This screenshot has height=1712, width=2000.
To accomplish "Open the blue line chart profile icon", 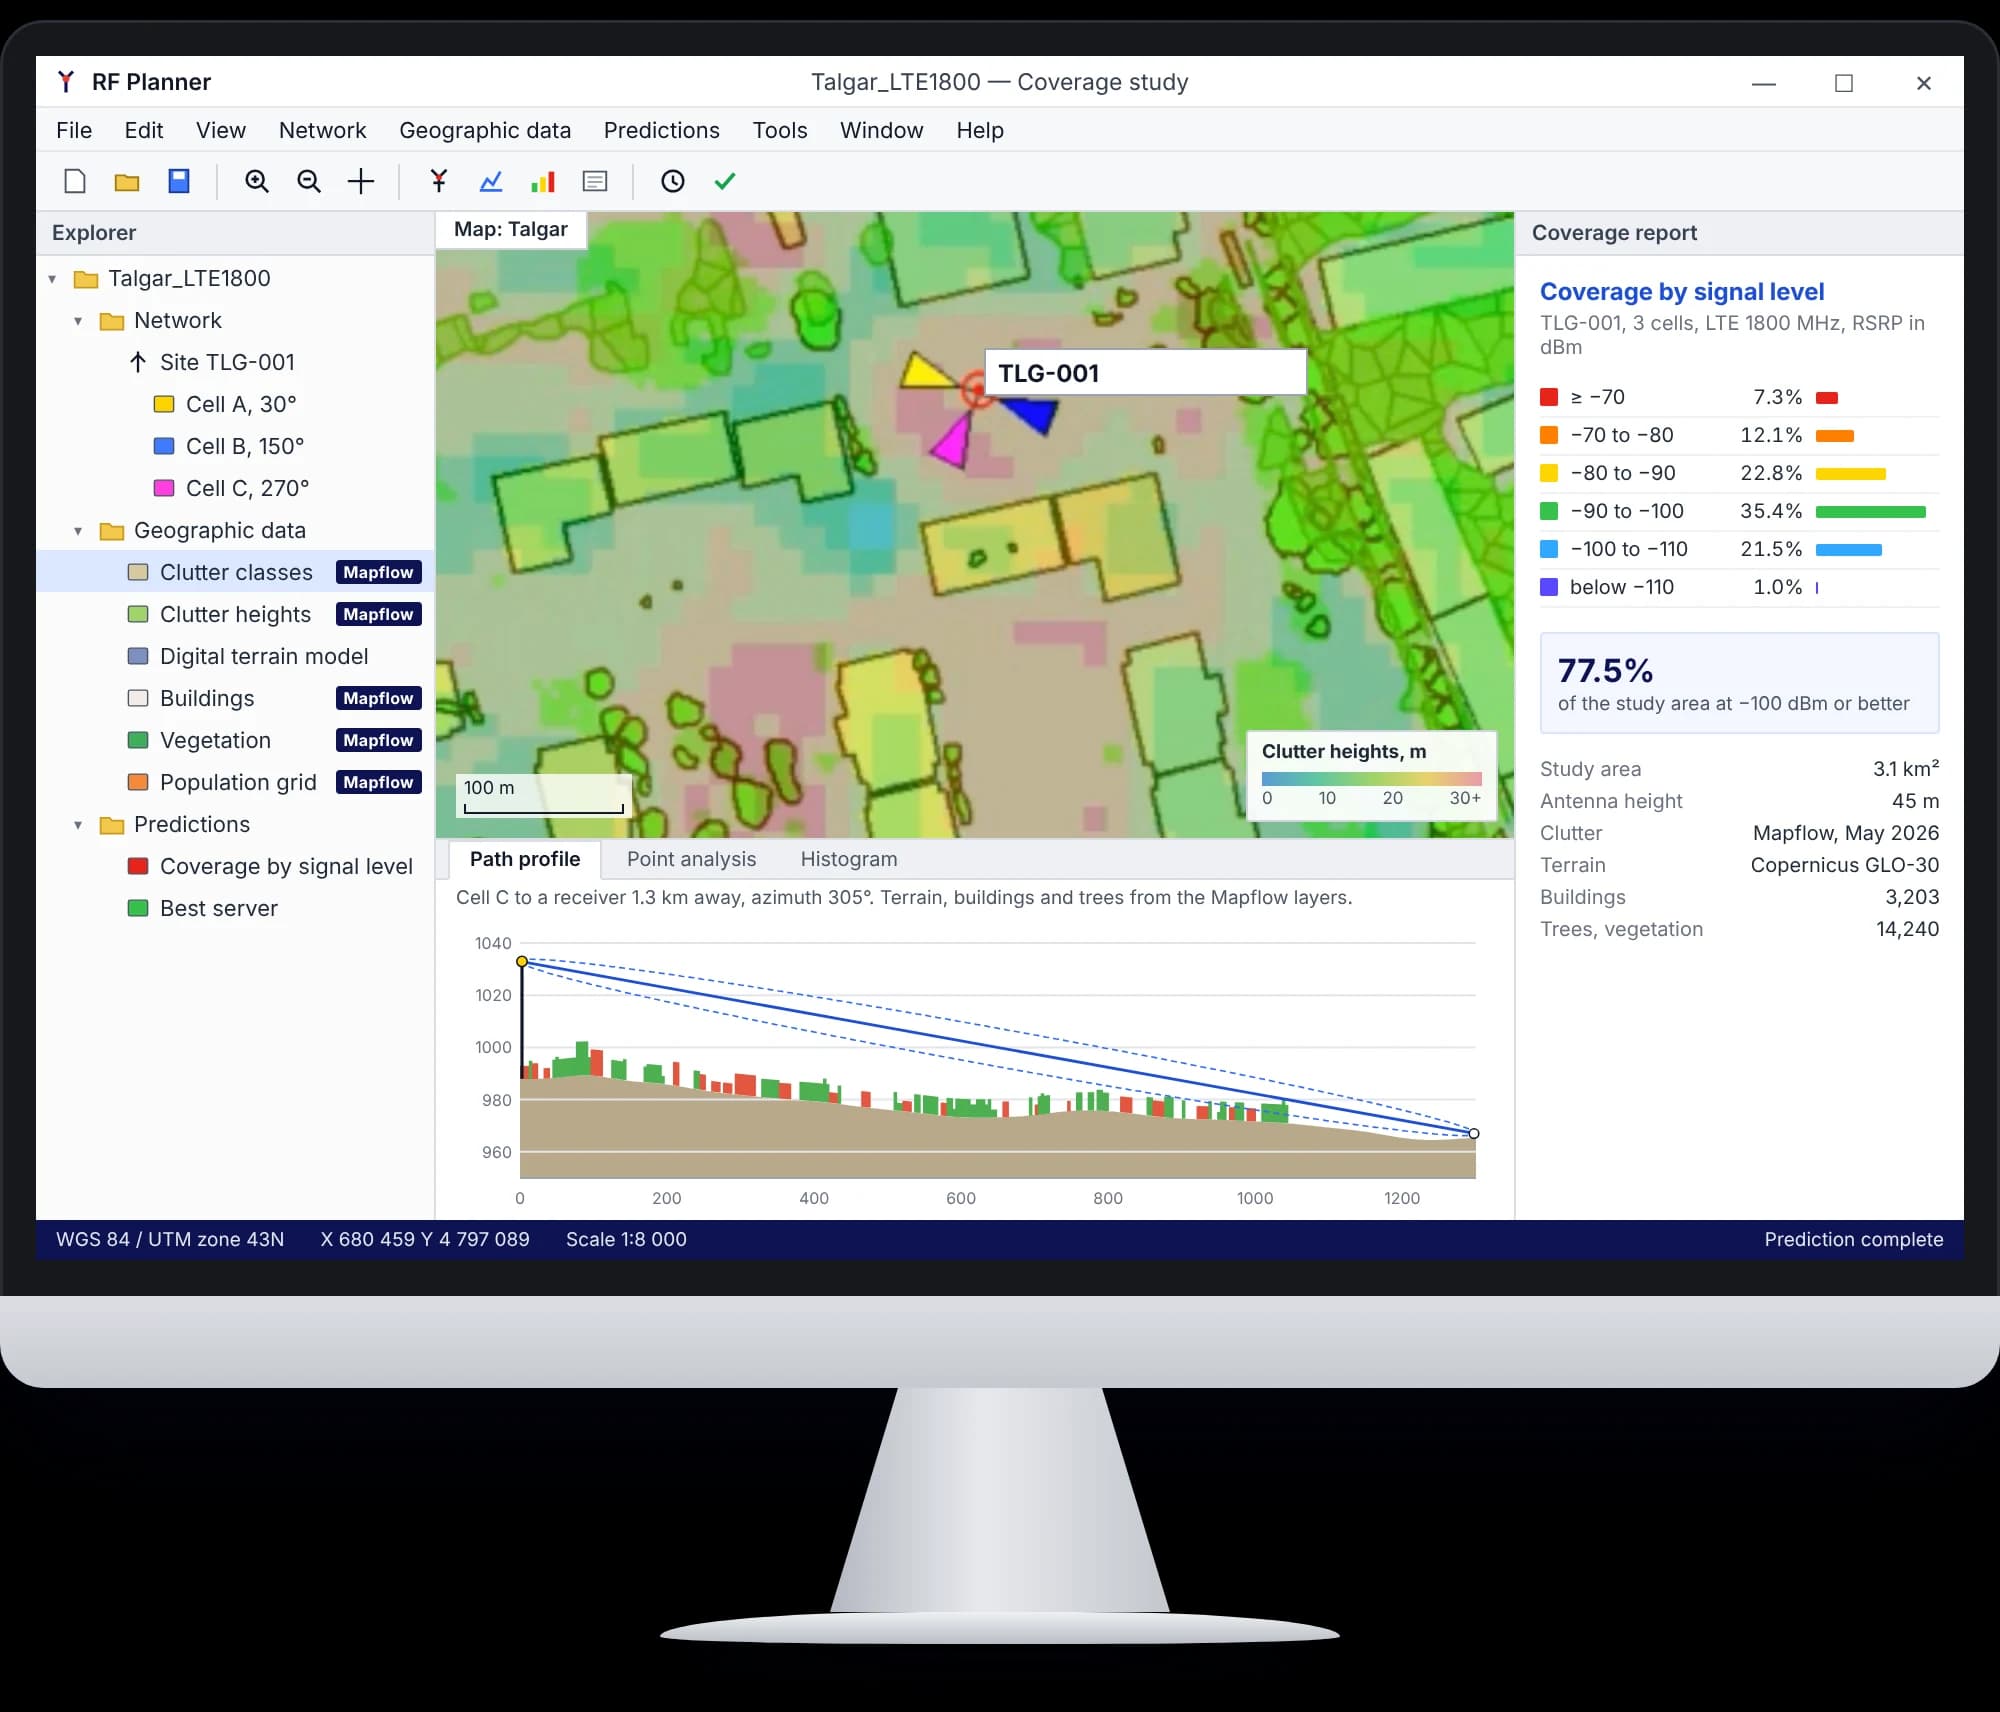I will (x=491, y=181).
